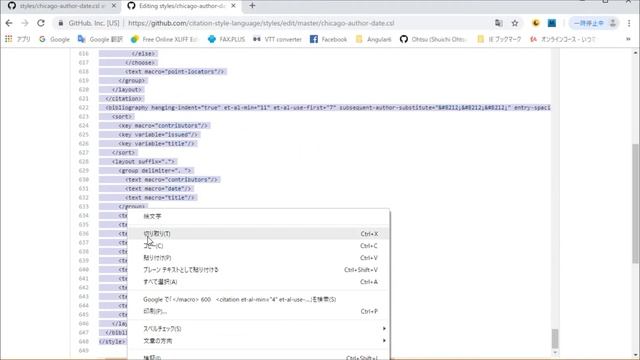Click closing citation tag line 621
Viewport: 640px width, 360px height.
pos(124,99)
